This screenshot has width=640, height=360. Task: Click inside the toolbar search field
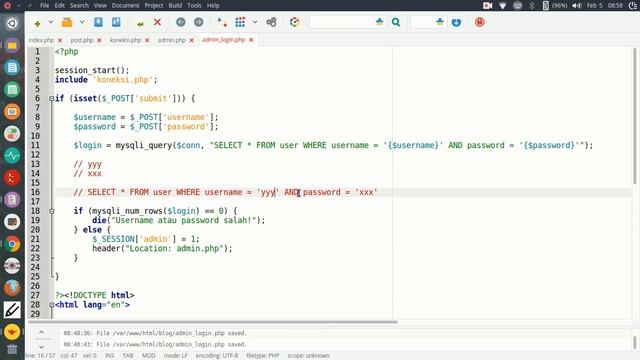tap(342, 22)
